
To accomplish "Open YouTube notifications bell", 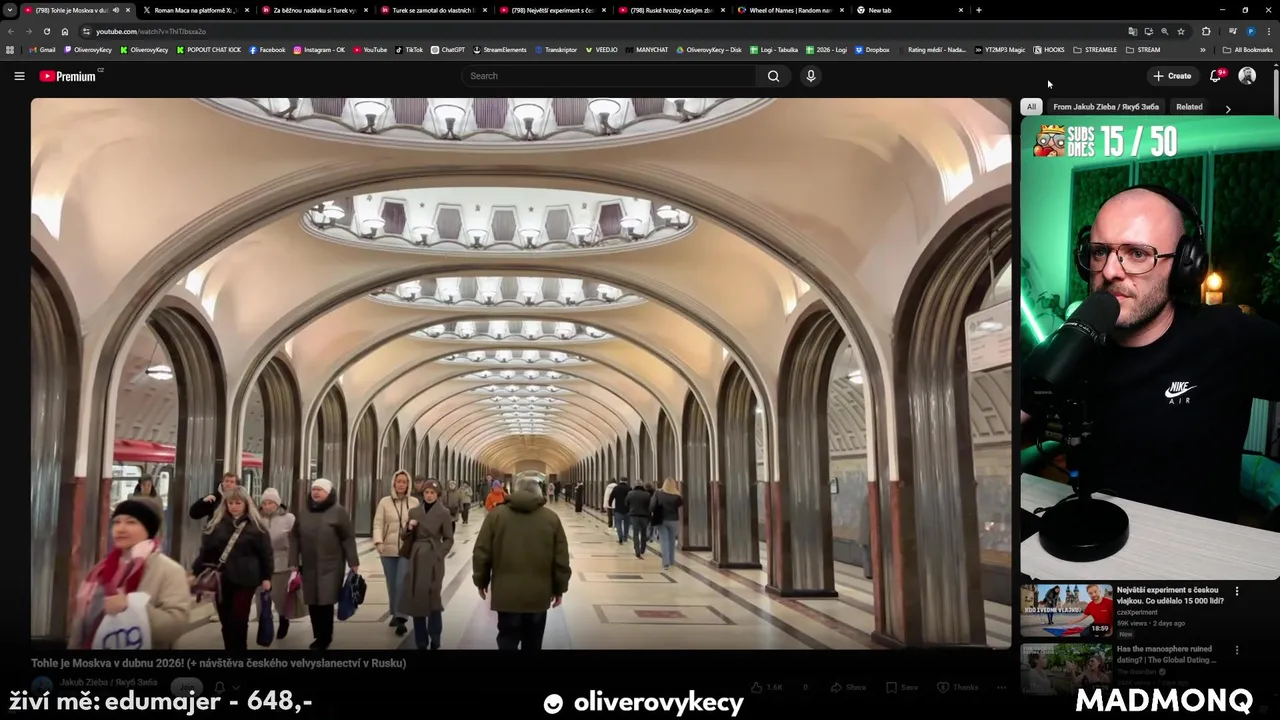I will coord(1216,76).
